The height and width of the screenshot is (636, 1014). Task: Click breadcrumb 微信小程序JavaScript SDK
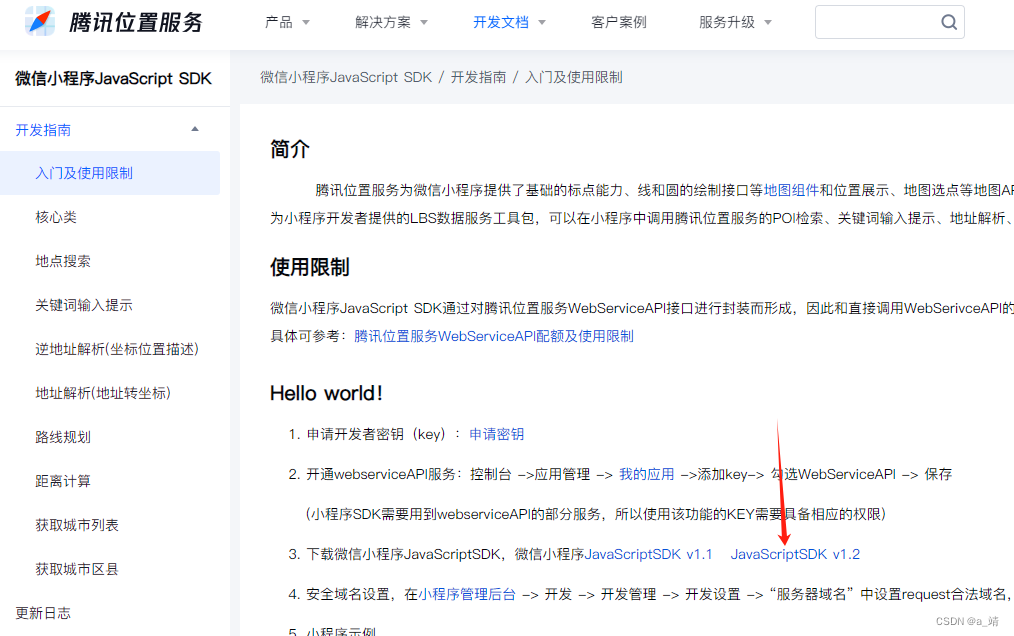point(346,77)
